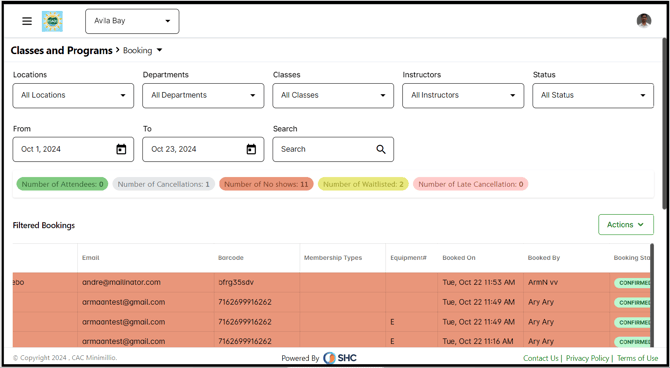Screen dimensions: 670x368
Task: Open the All Classes dropdown
Action: 333,95
